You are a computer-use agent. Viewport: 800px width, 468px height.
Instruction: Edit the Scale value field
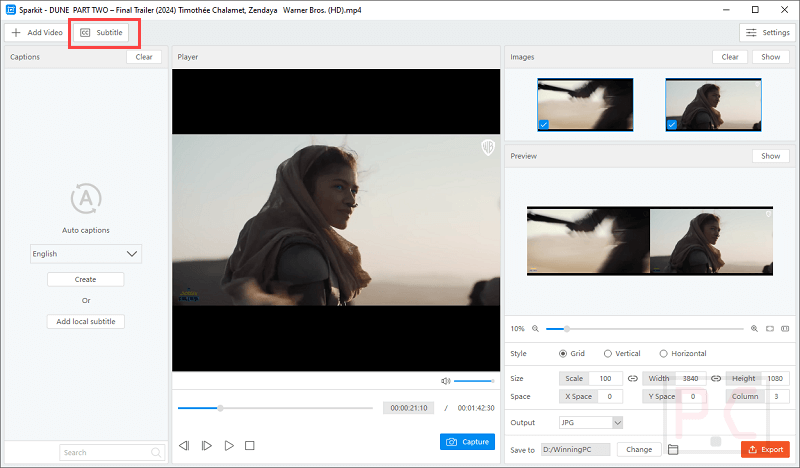pyautogui.click(x=605, y=378)
